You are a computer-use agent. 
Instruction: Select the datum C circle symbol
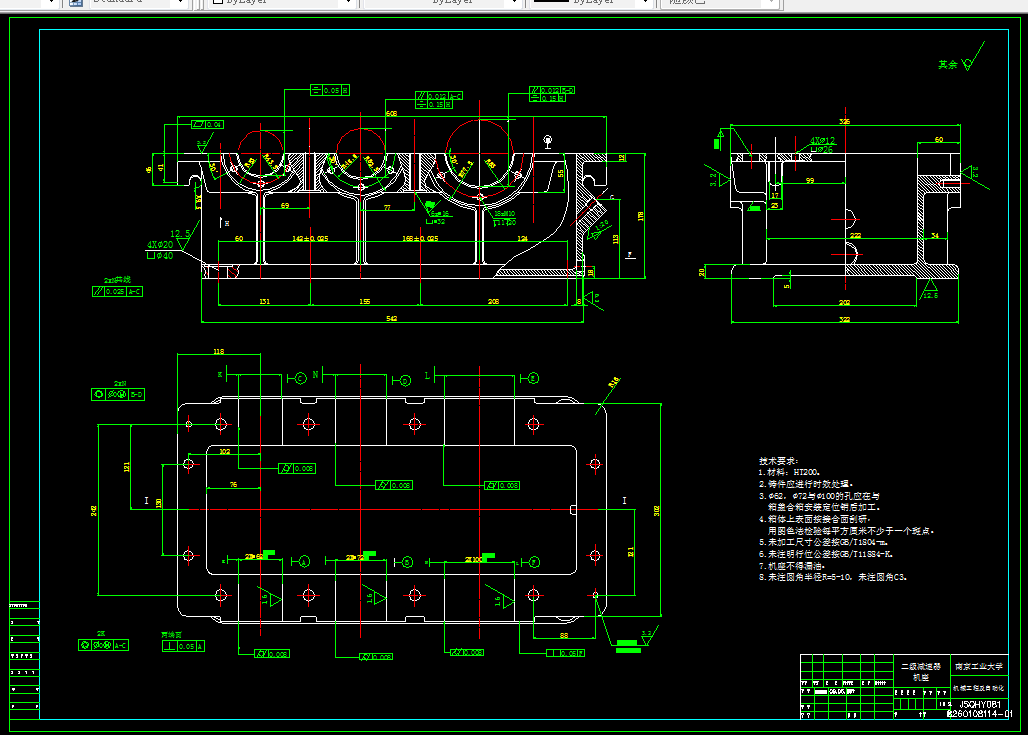click(x=300, y=378)
